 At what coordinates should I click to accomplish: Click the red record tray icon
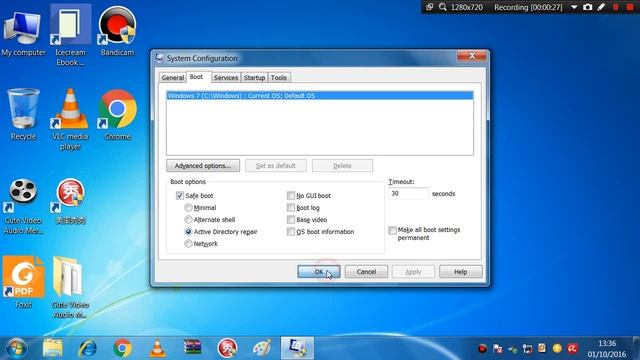482,349
